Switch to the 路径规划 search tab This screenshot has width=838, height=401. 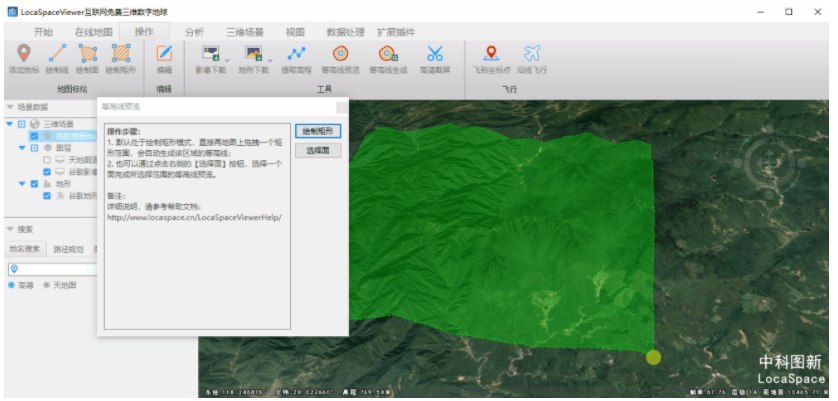68,249
